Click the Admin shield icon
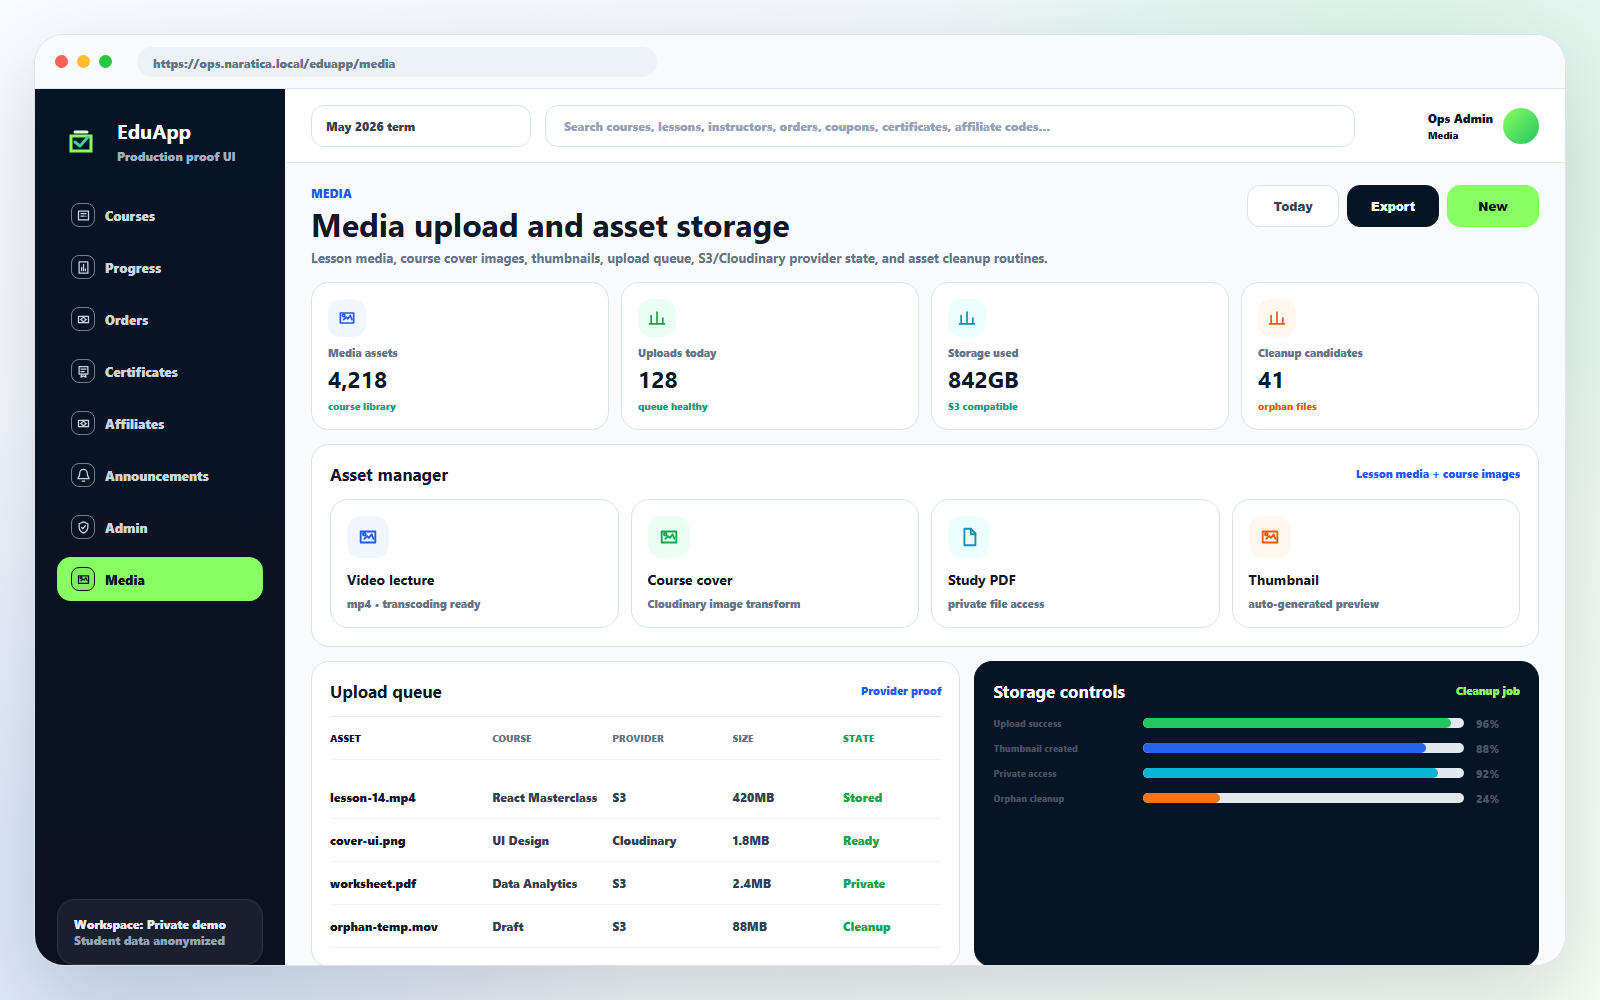1600x1000 pixels. 83,527
